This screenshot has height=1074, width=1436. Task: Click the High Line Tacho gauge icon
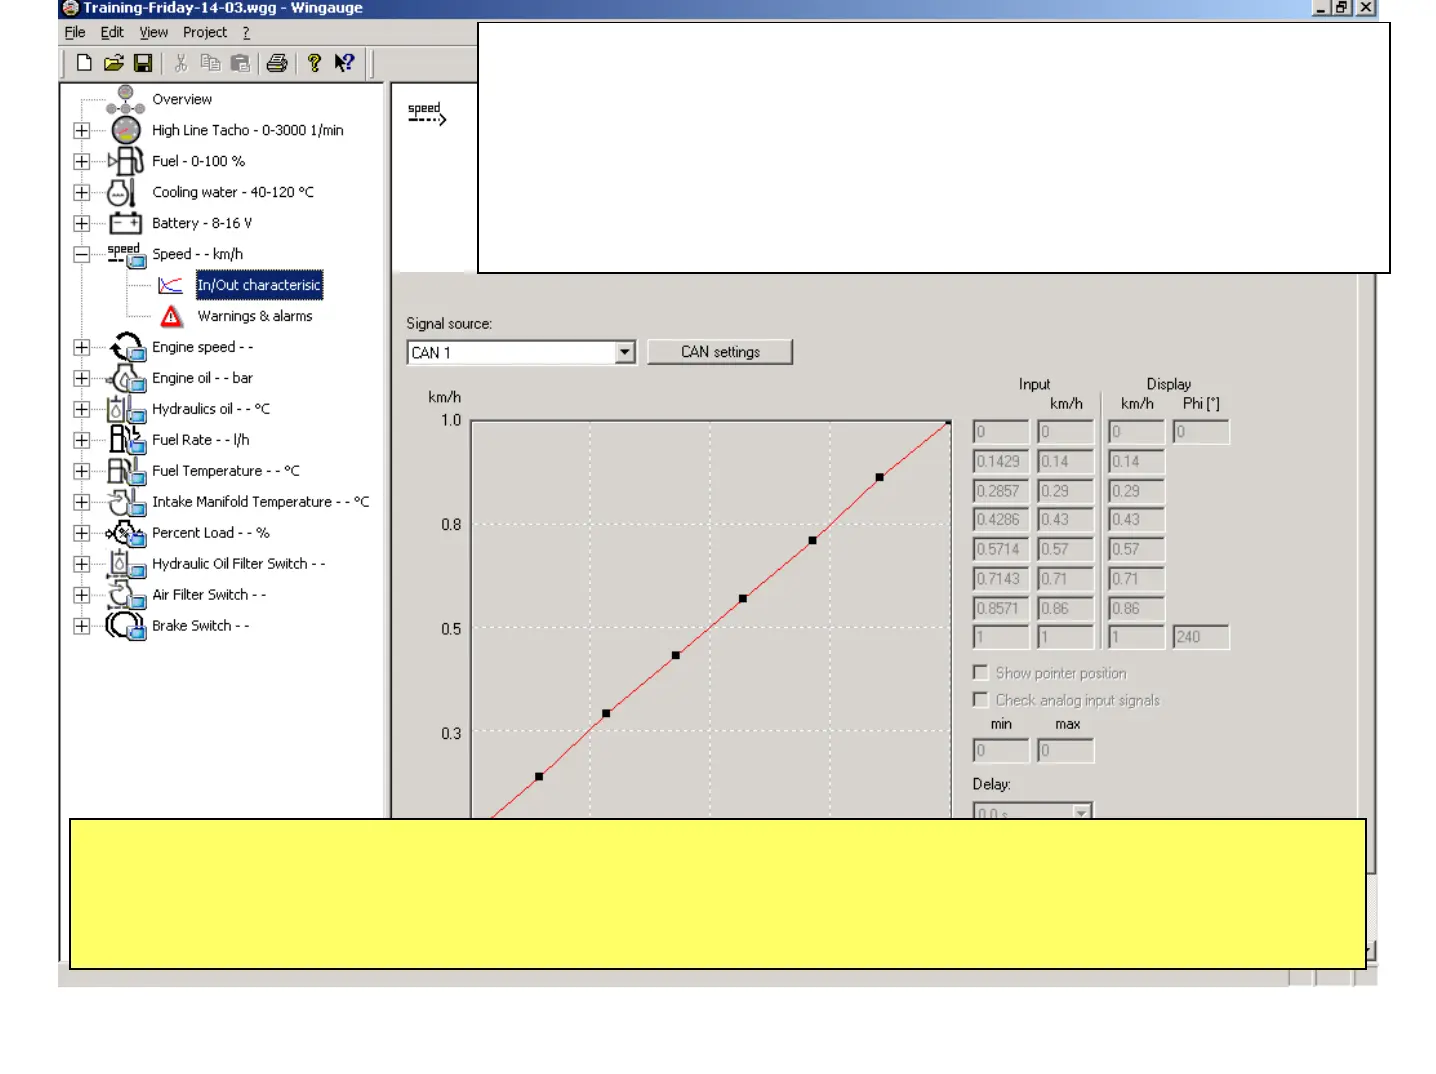point(125,130)
